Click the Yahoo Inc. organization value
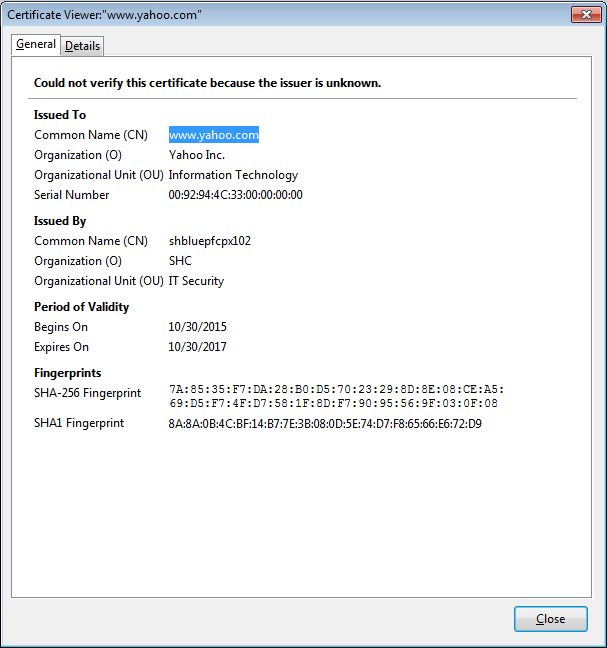 (x=197, y=155)
